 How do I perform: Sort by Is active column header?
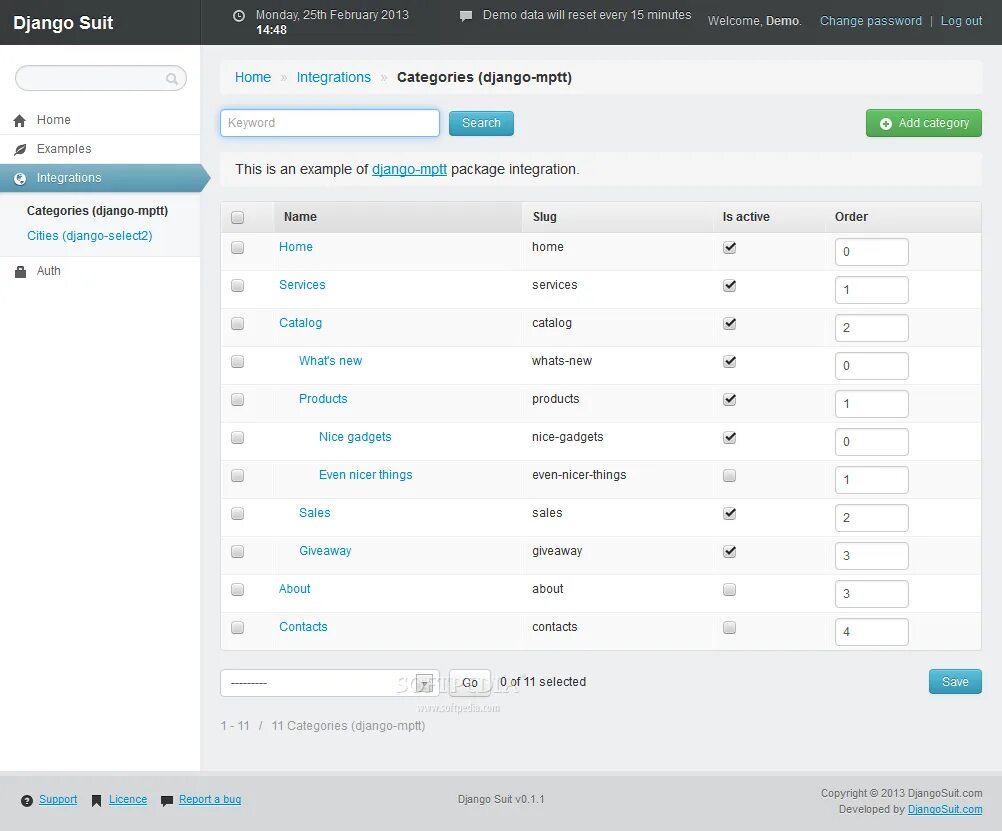(746, 217)
